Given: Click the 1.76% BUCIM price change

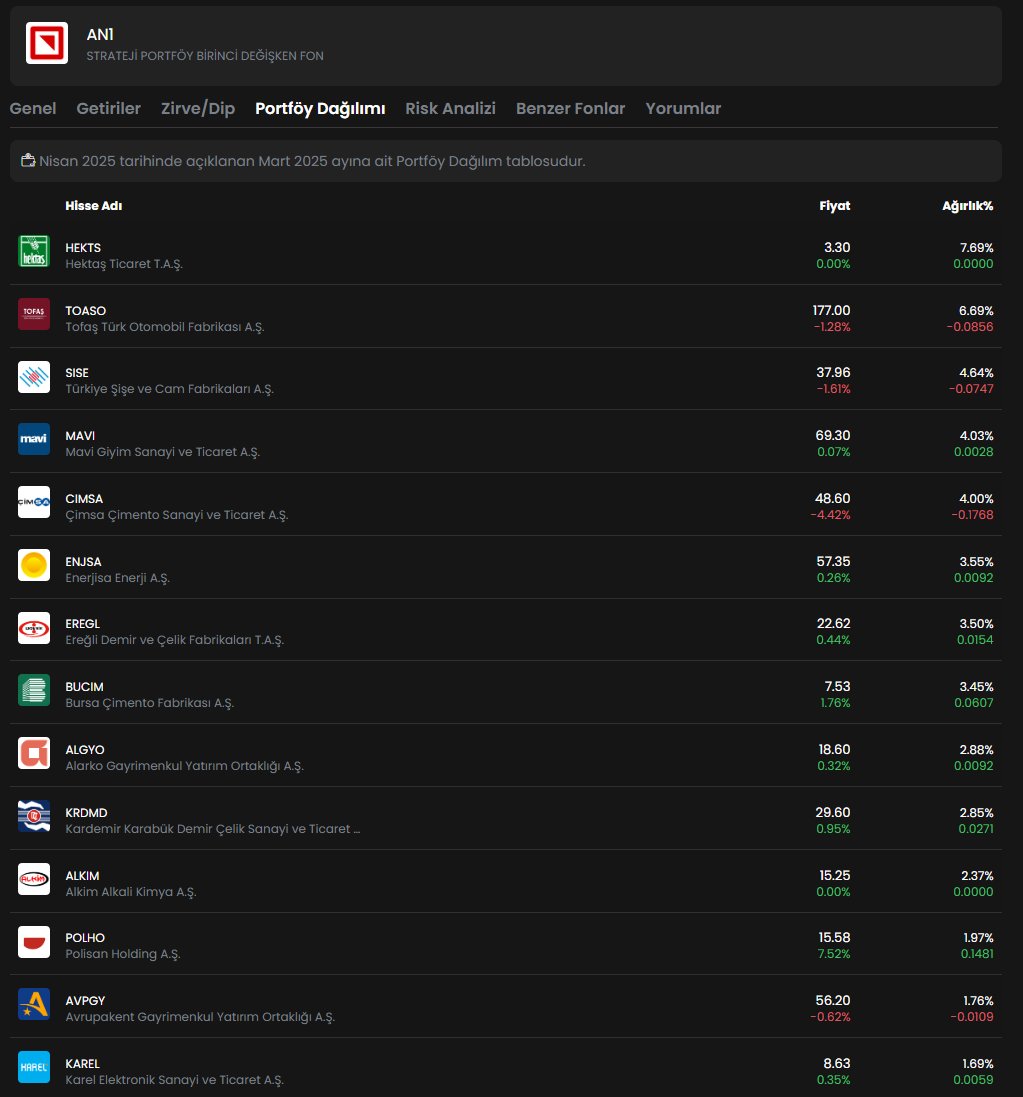Looking at the screenshot, I should point(835,702).
